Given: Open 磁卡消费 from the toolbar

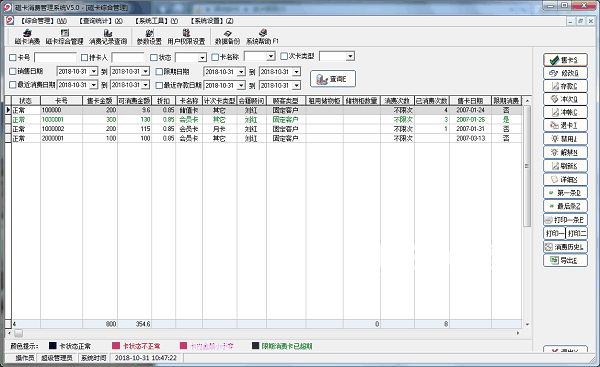Looking at the screenshot, I should pos(27,37).
